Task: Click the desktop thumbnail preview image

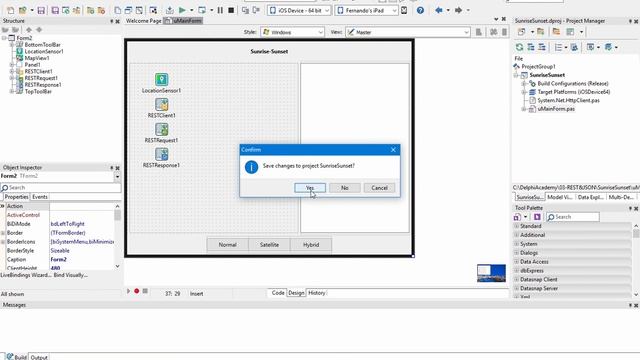Action: (491, 273)
